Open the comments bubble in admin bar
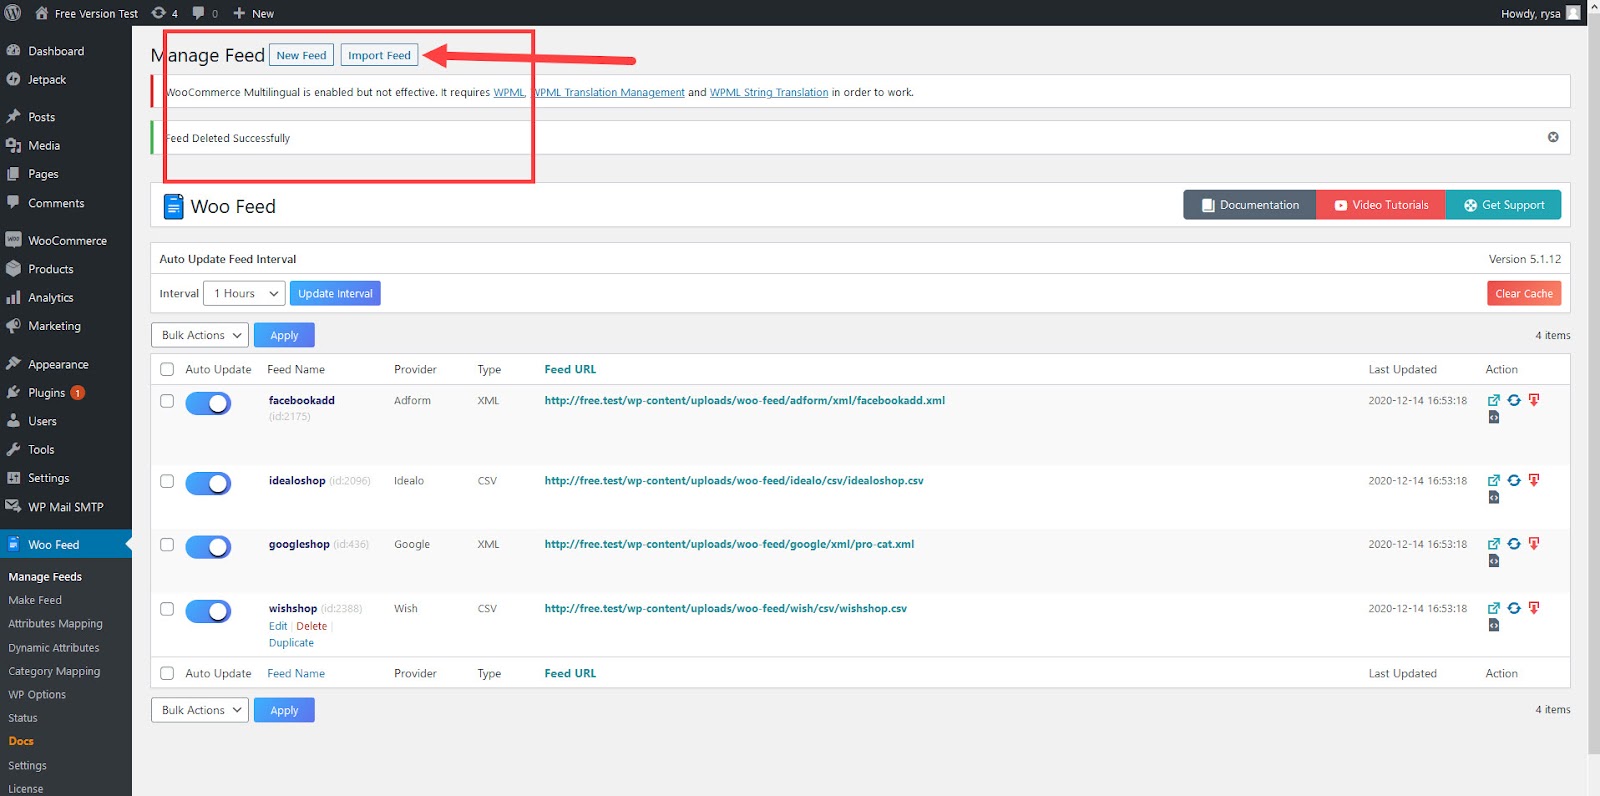The height and width of the screenshot is (796, 1600). (x=205, y=13)
